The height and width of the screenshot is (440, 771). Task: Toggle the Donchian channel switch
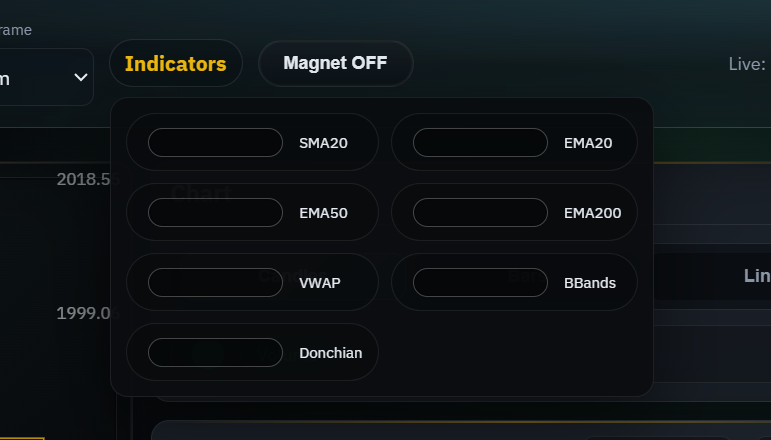click(215, 353)
